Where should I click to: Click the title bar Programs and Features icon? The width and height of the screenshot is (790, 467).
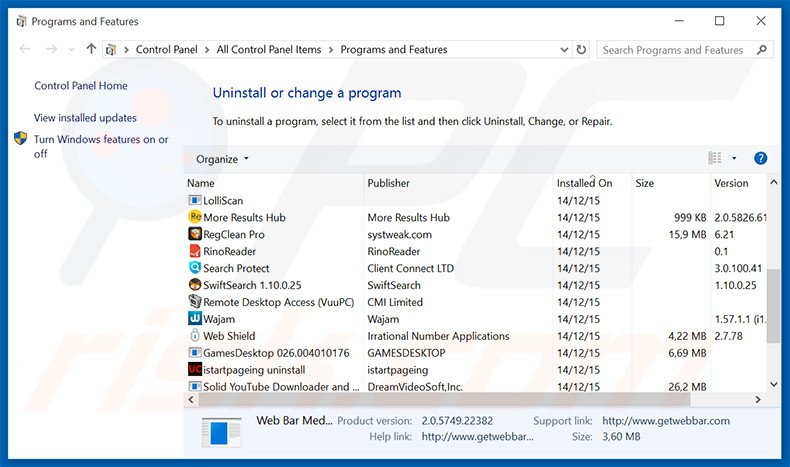(21, 22)
